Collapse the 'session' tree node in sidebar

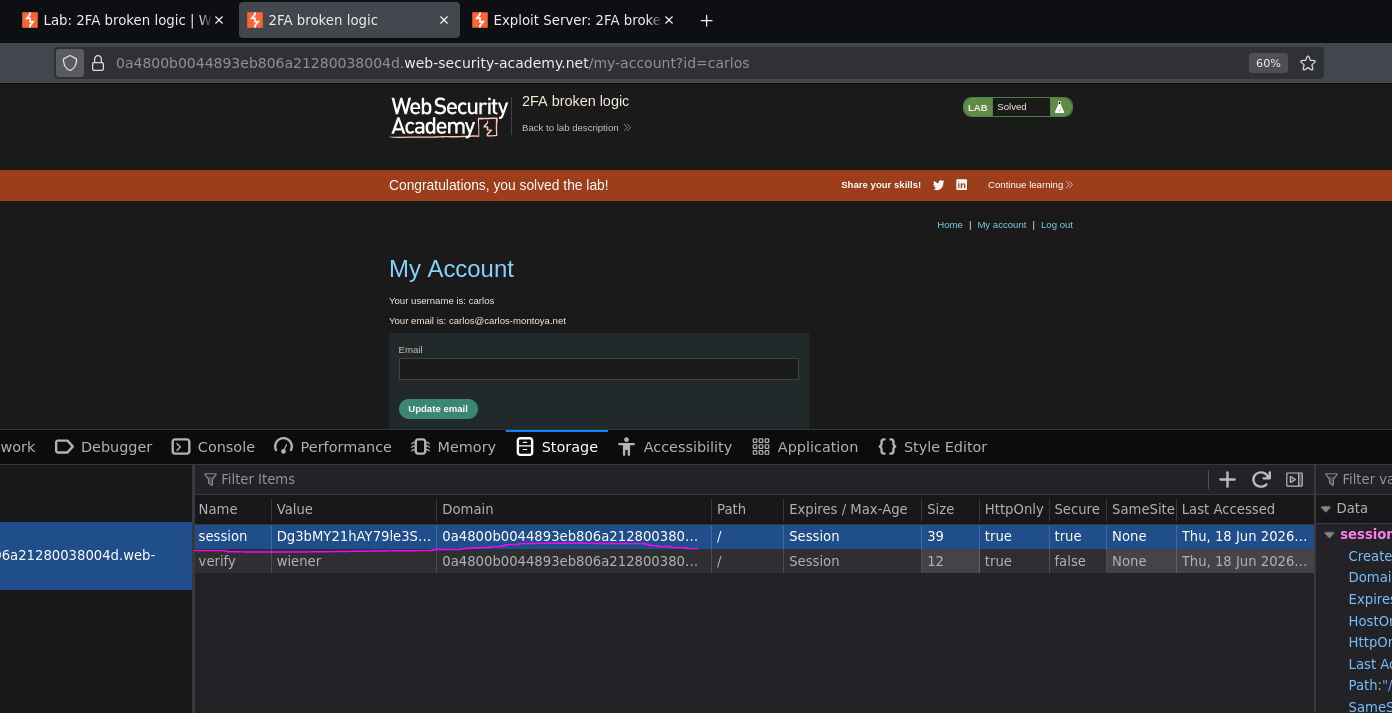click(x=1329, y=534)
